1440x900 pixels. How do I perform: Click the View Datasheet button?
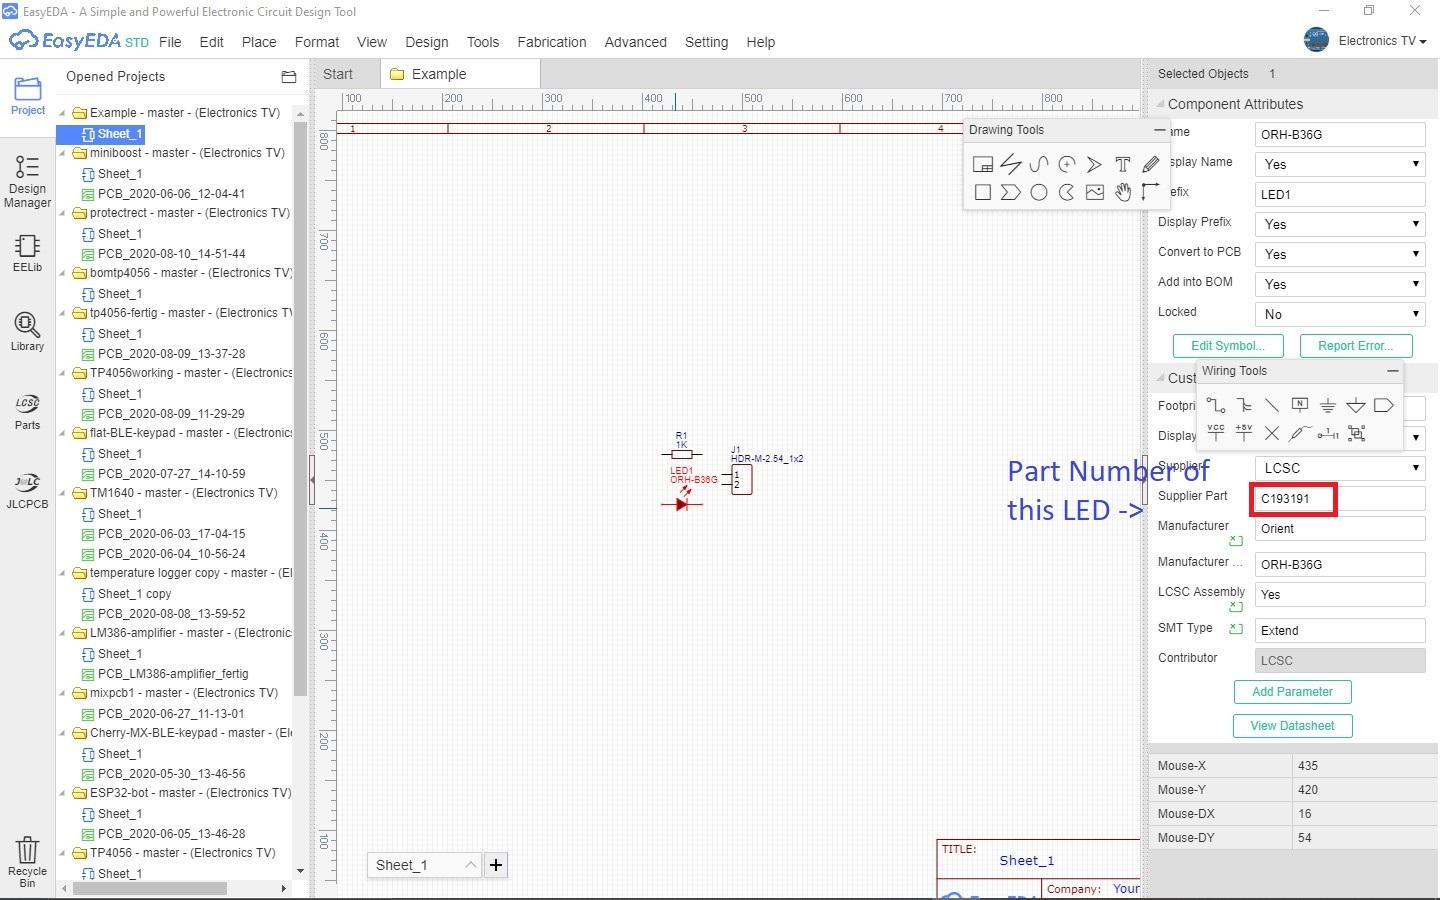click(1292, 726)
